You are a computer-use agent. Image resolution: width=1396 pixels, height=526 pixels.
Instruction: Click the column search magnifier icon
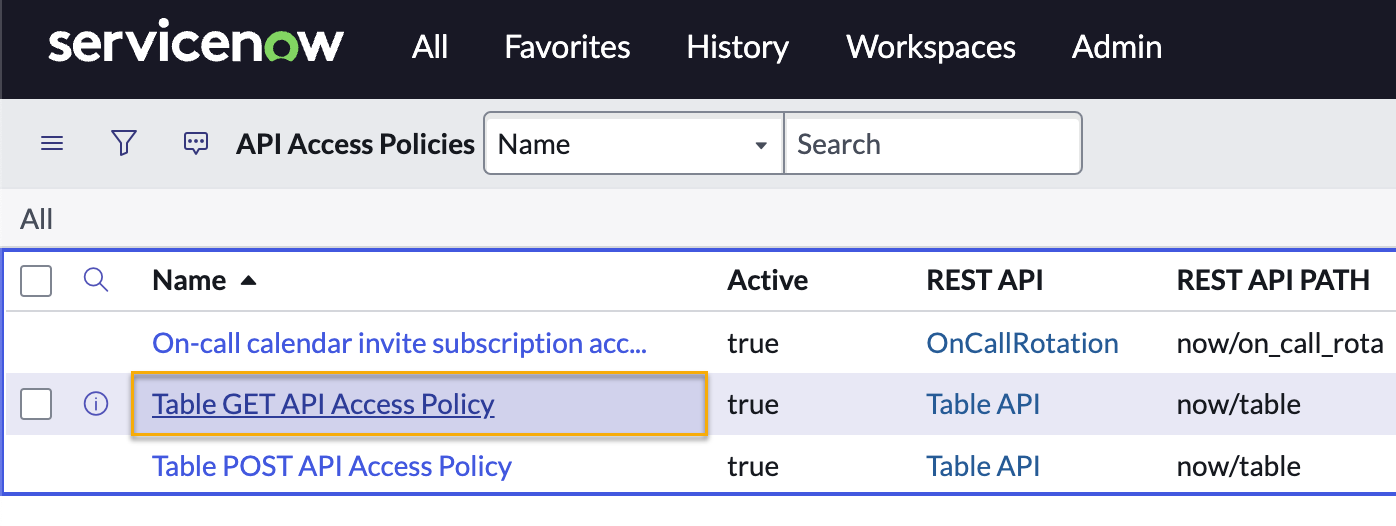pyautogui.click(x=96, y=280)
